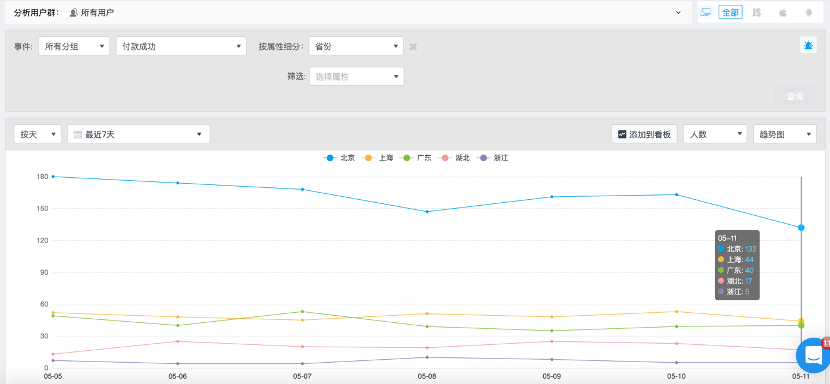Click the 添加到看板 button
Image resolution: width=830 pixels, height=384 pixels.
click(644, 134)
